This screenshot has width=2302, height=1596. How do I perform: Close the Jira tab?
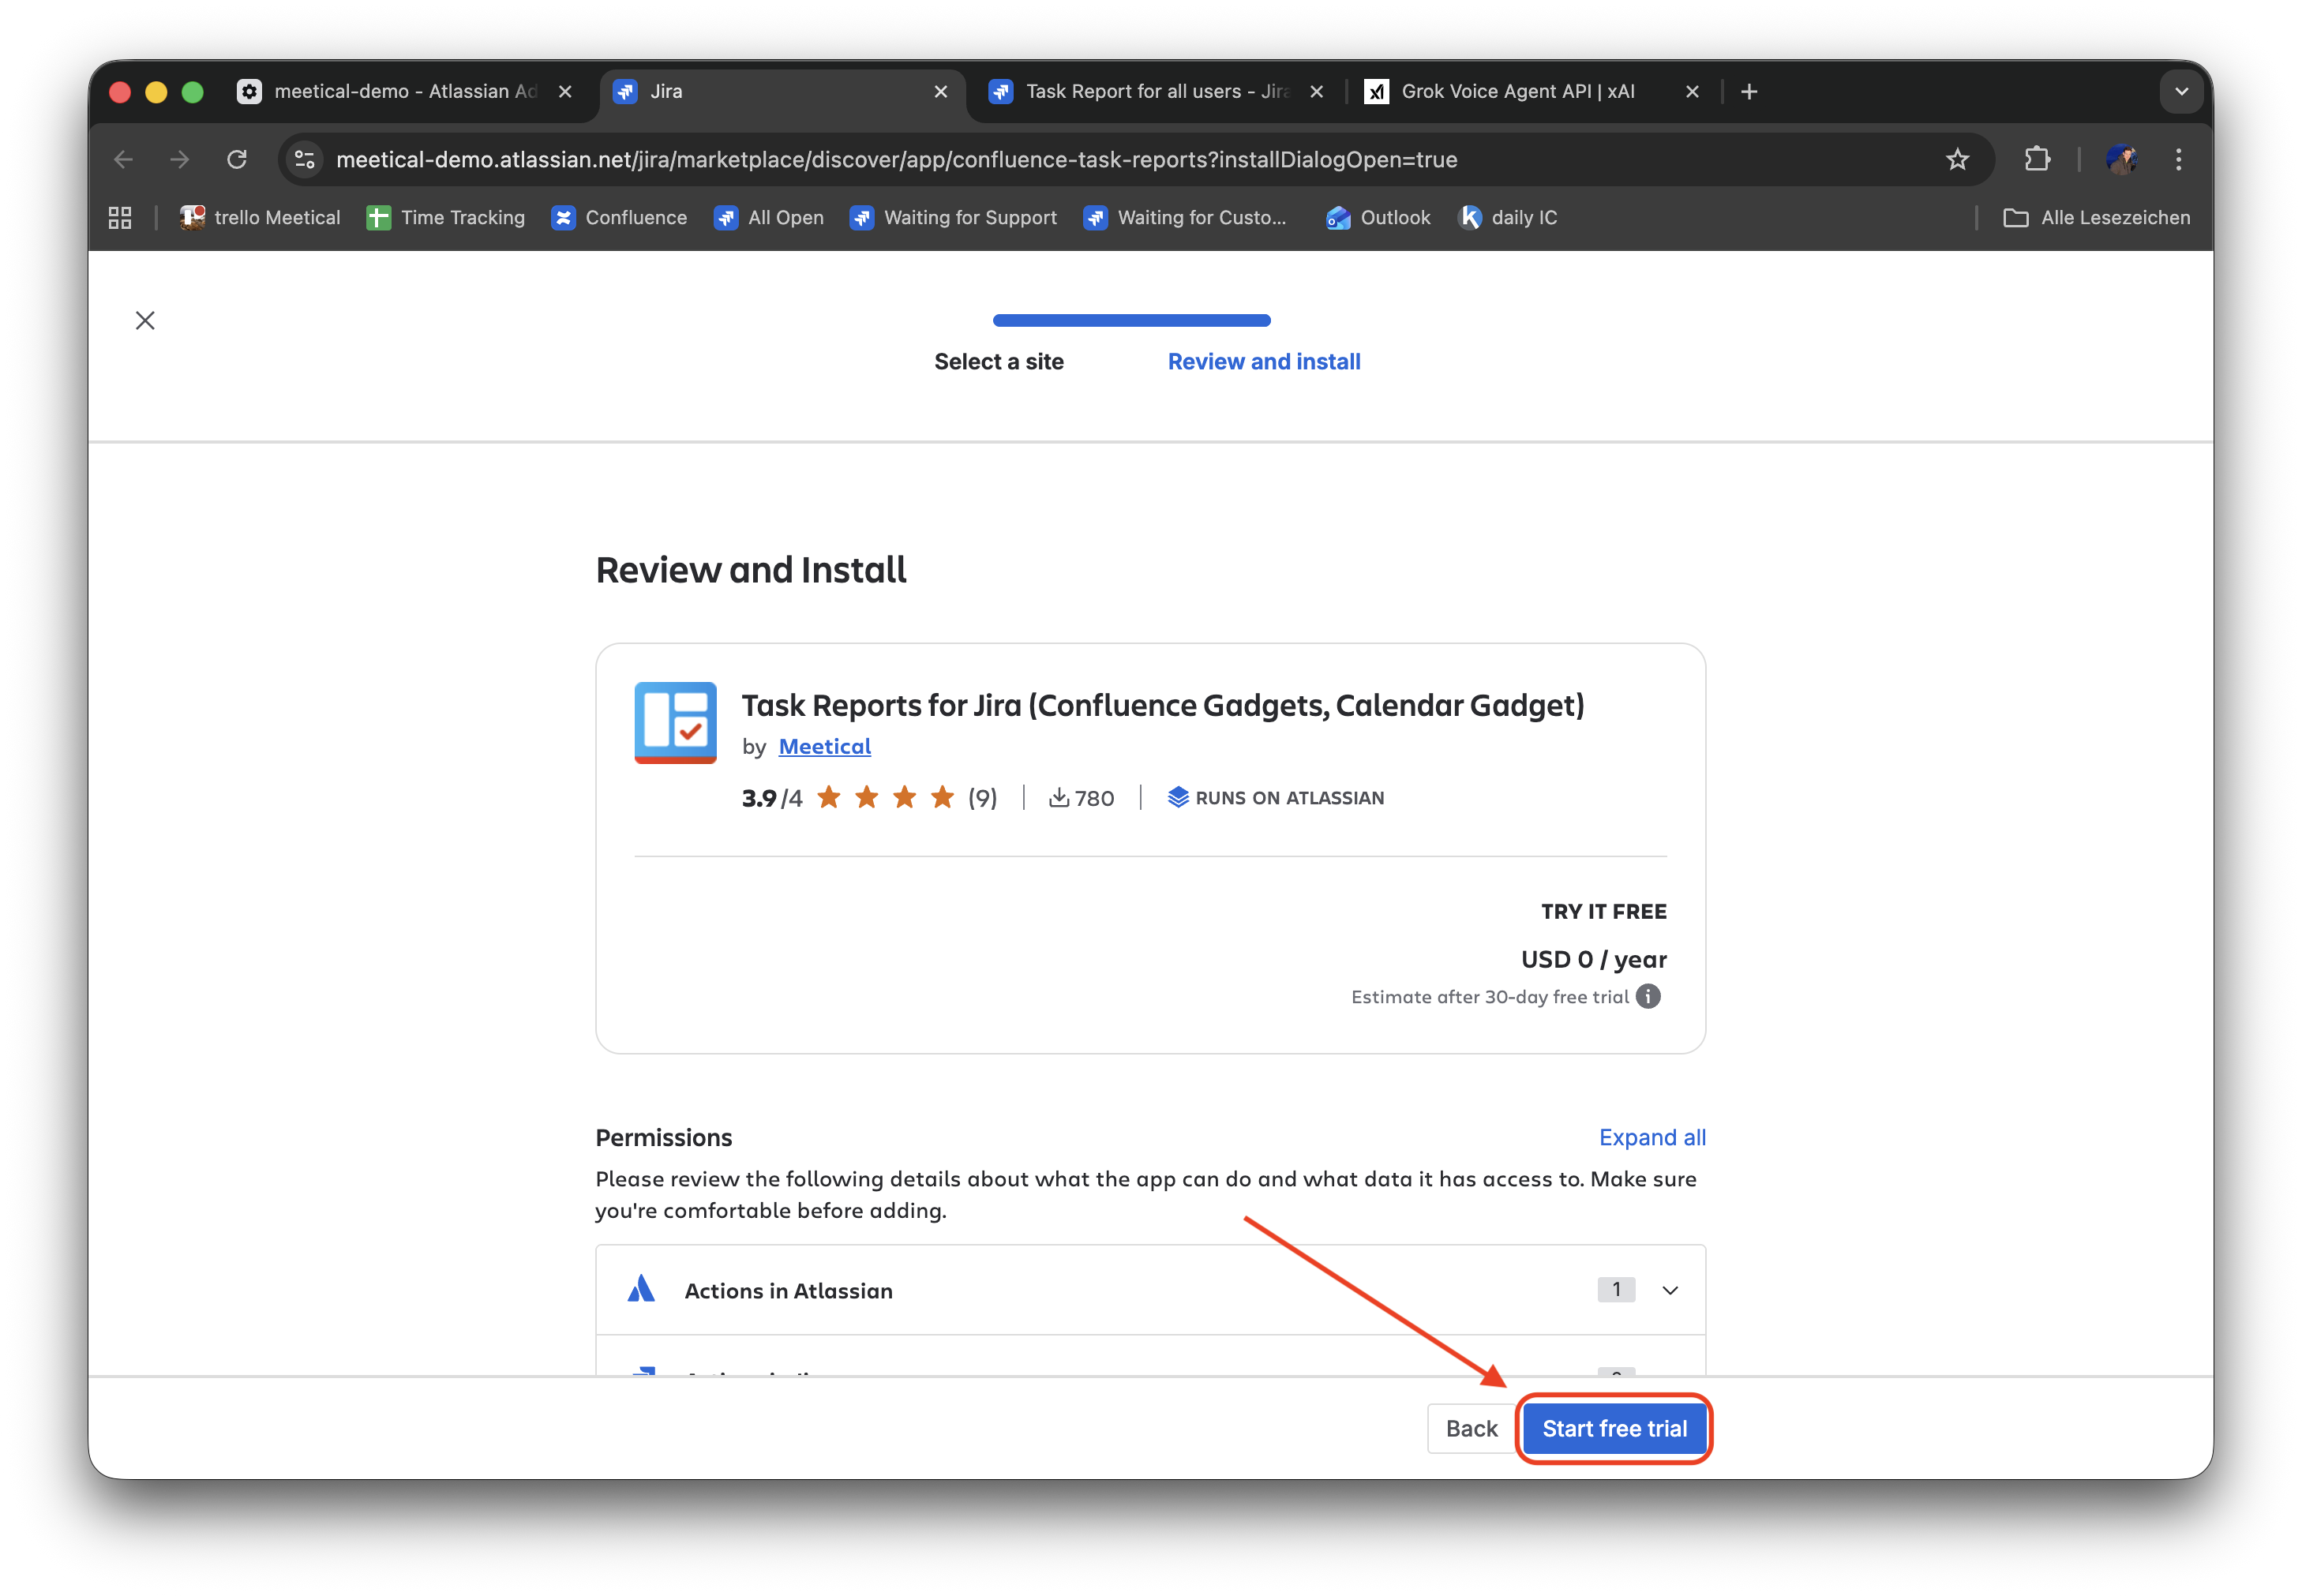(x=941, y=91)
